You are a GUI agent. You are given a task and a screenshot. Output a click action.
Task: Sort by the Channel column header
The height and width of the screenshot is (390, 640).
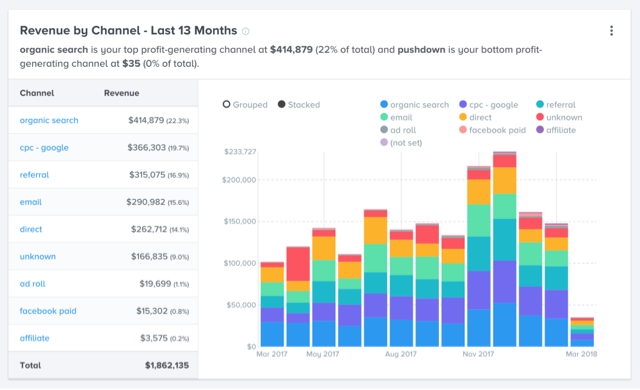[37, 93]
